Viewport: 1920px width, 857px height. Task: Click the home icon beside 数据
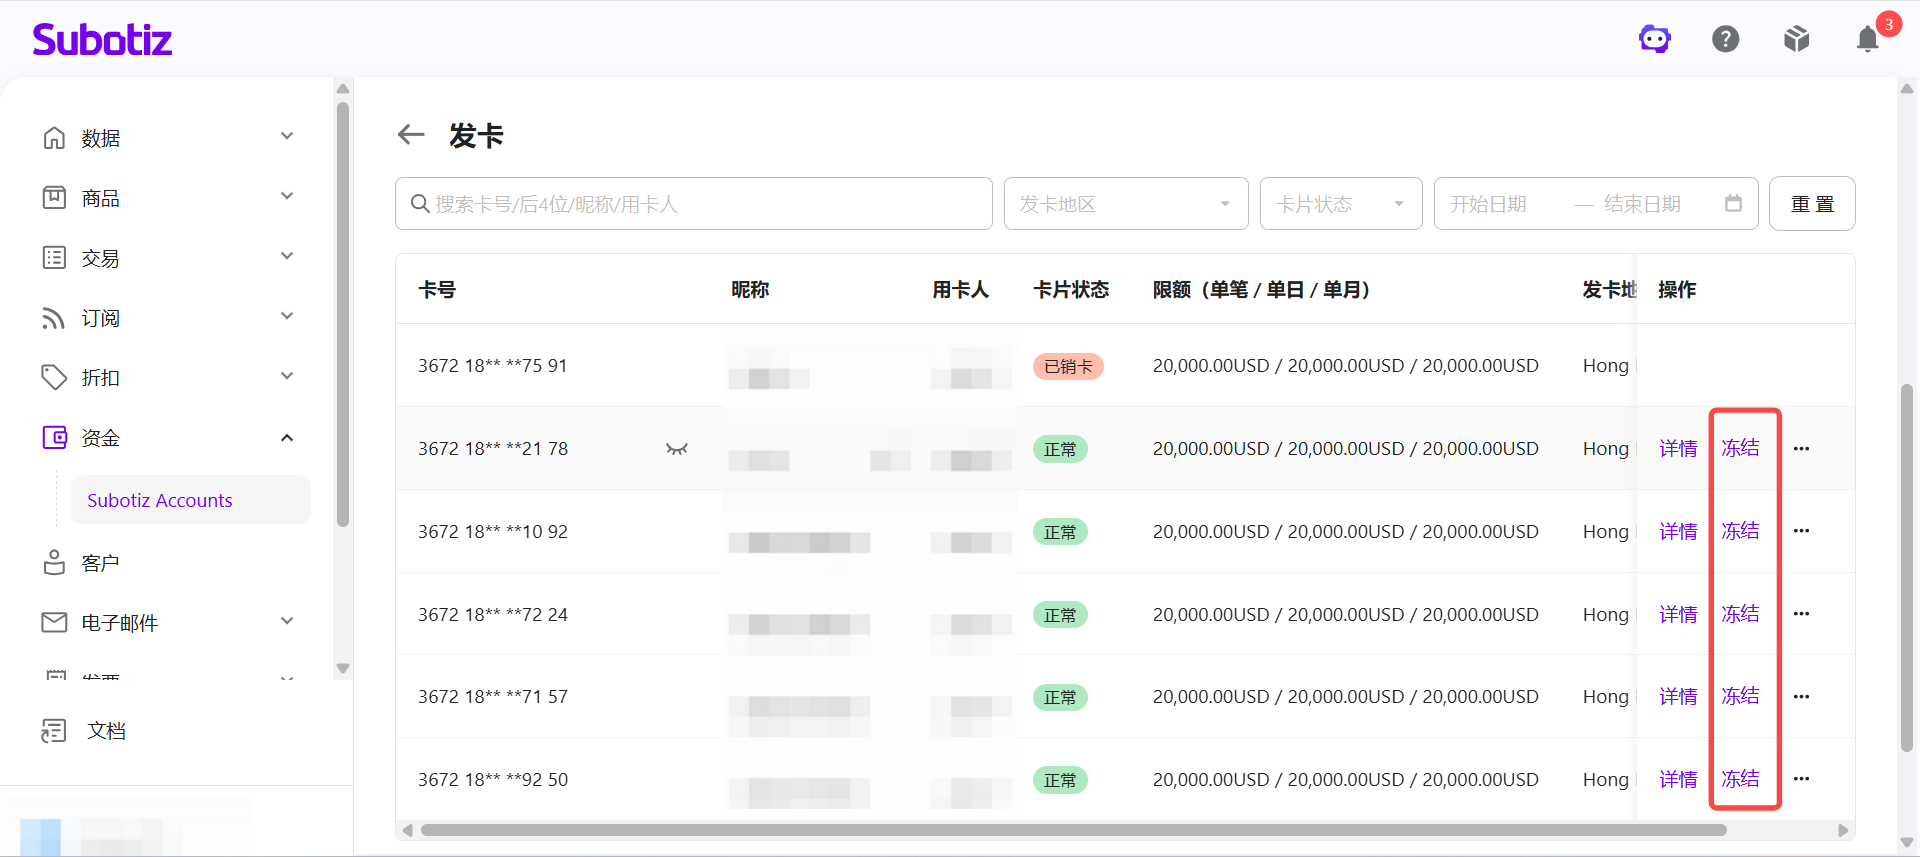click(x=54, y=137)
